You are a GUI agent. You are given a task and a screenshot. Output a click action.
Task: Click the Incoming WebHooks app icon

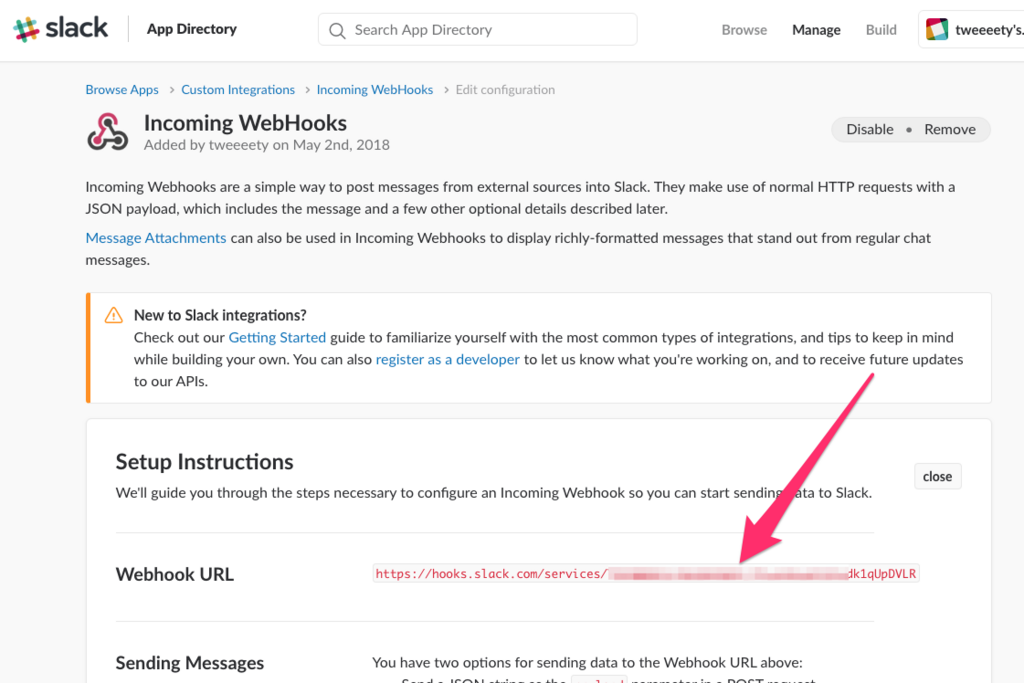tap(107, 132)
